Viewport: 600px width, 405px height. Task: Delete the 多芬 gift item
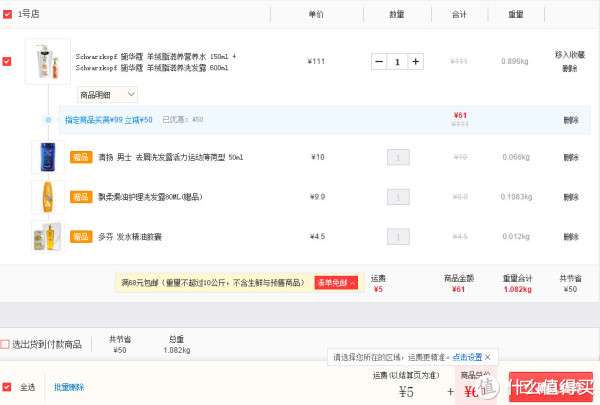tap(571, 237)
